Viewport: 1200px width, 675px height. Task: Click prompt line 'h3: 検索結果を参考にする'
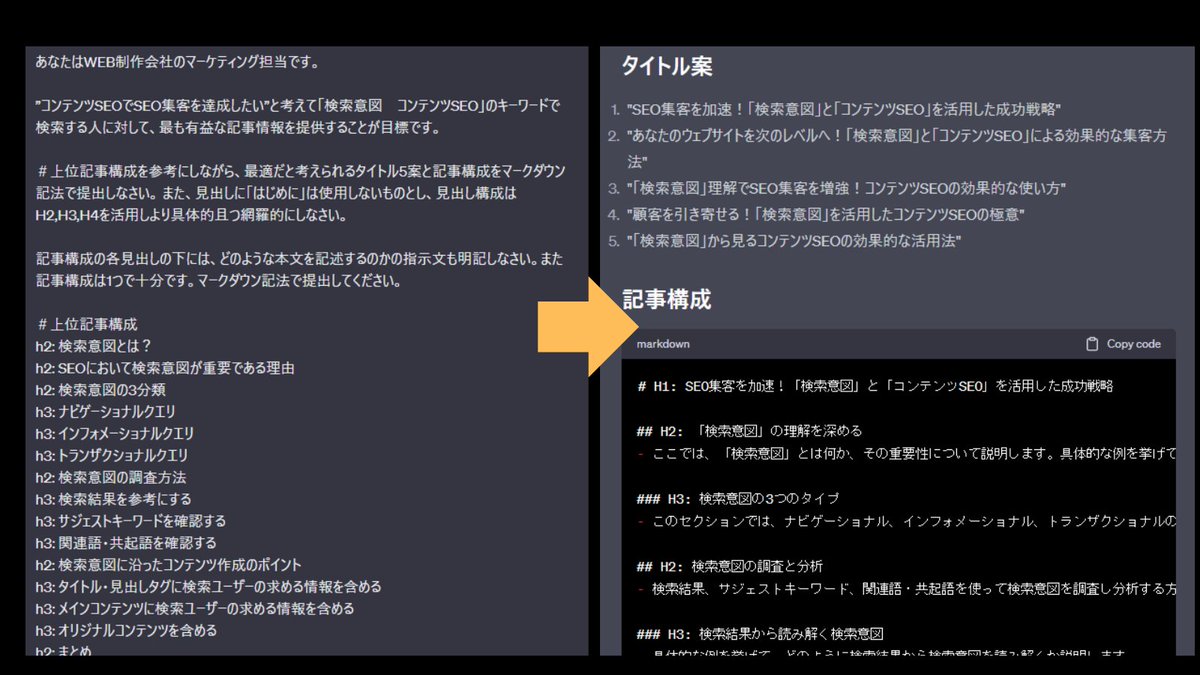coord(113,499)
